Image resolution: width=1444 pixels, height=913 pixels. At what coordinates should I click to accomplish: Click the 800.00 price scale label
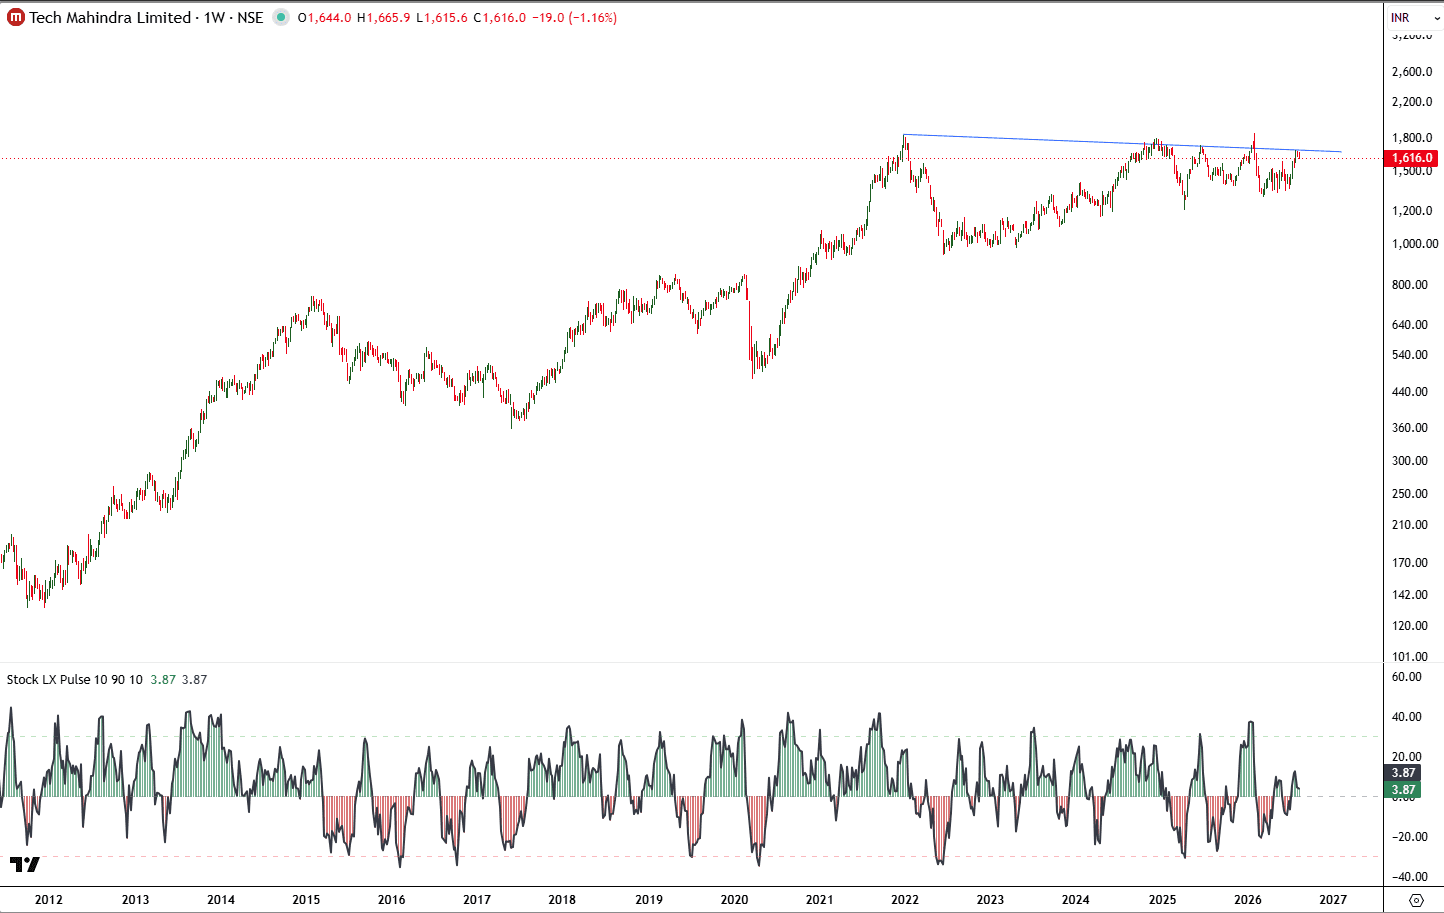1410,285
